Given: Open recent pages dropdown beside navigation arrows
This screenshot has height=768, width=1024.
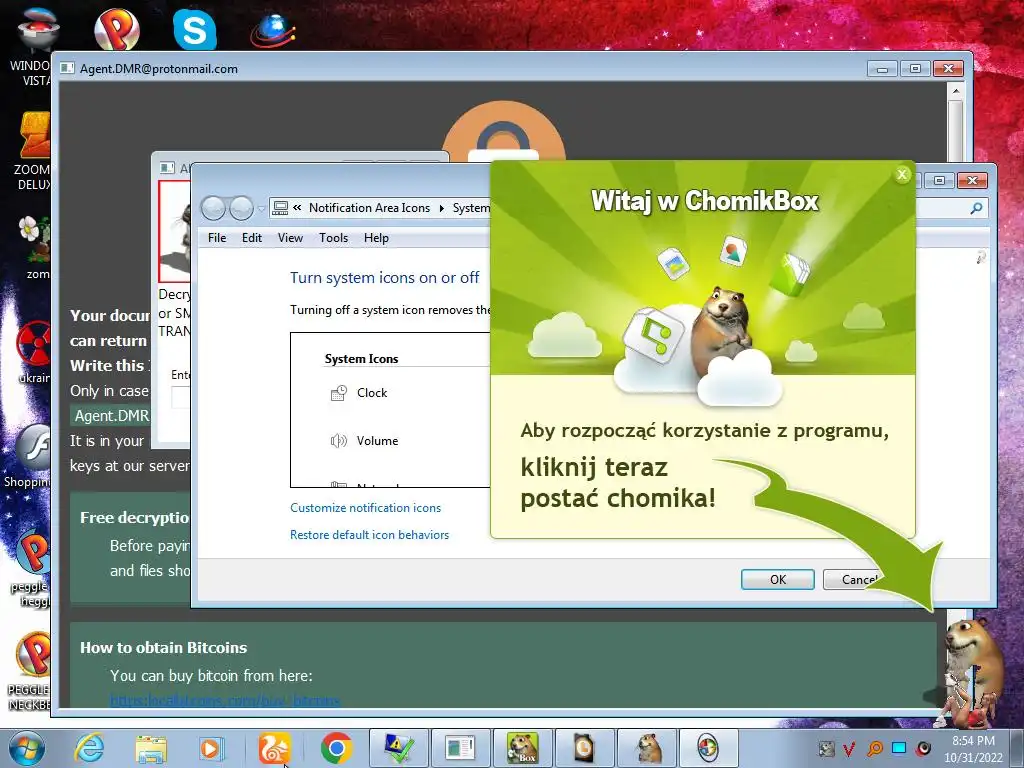Looking at the screenshot, I should click(x=261, y=209).
